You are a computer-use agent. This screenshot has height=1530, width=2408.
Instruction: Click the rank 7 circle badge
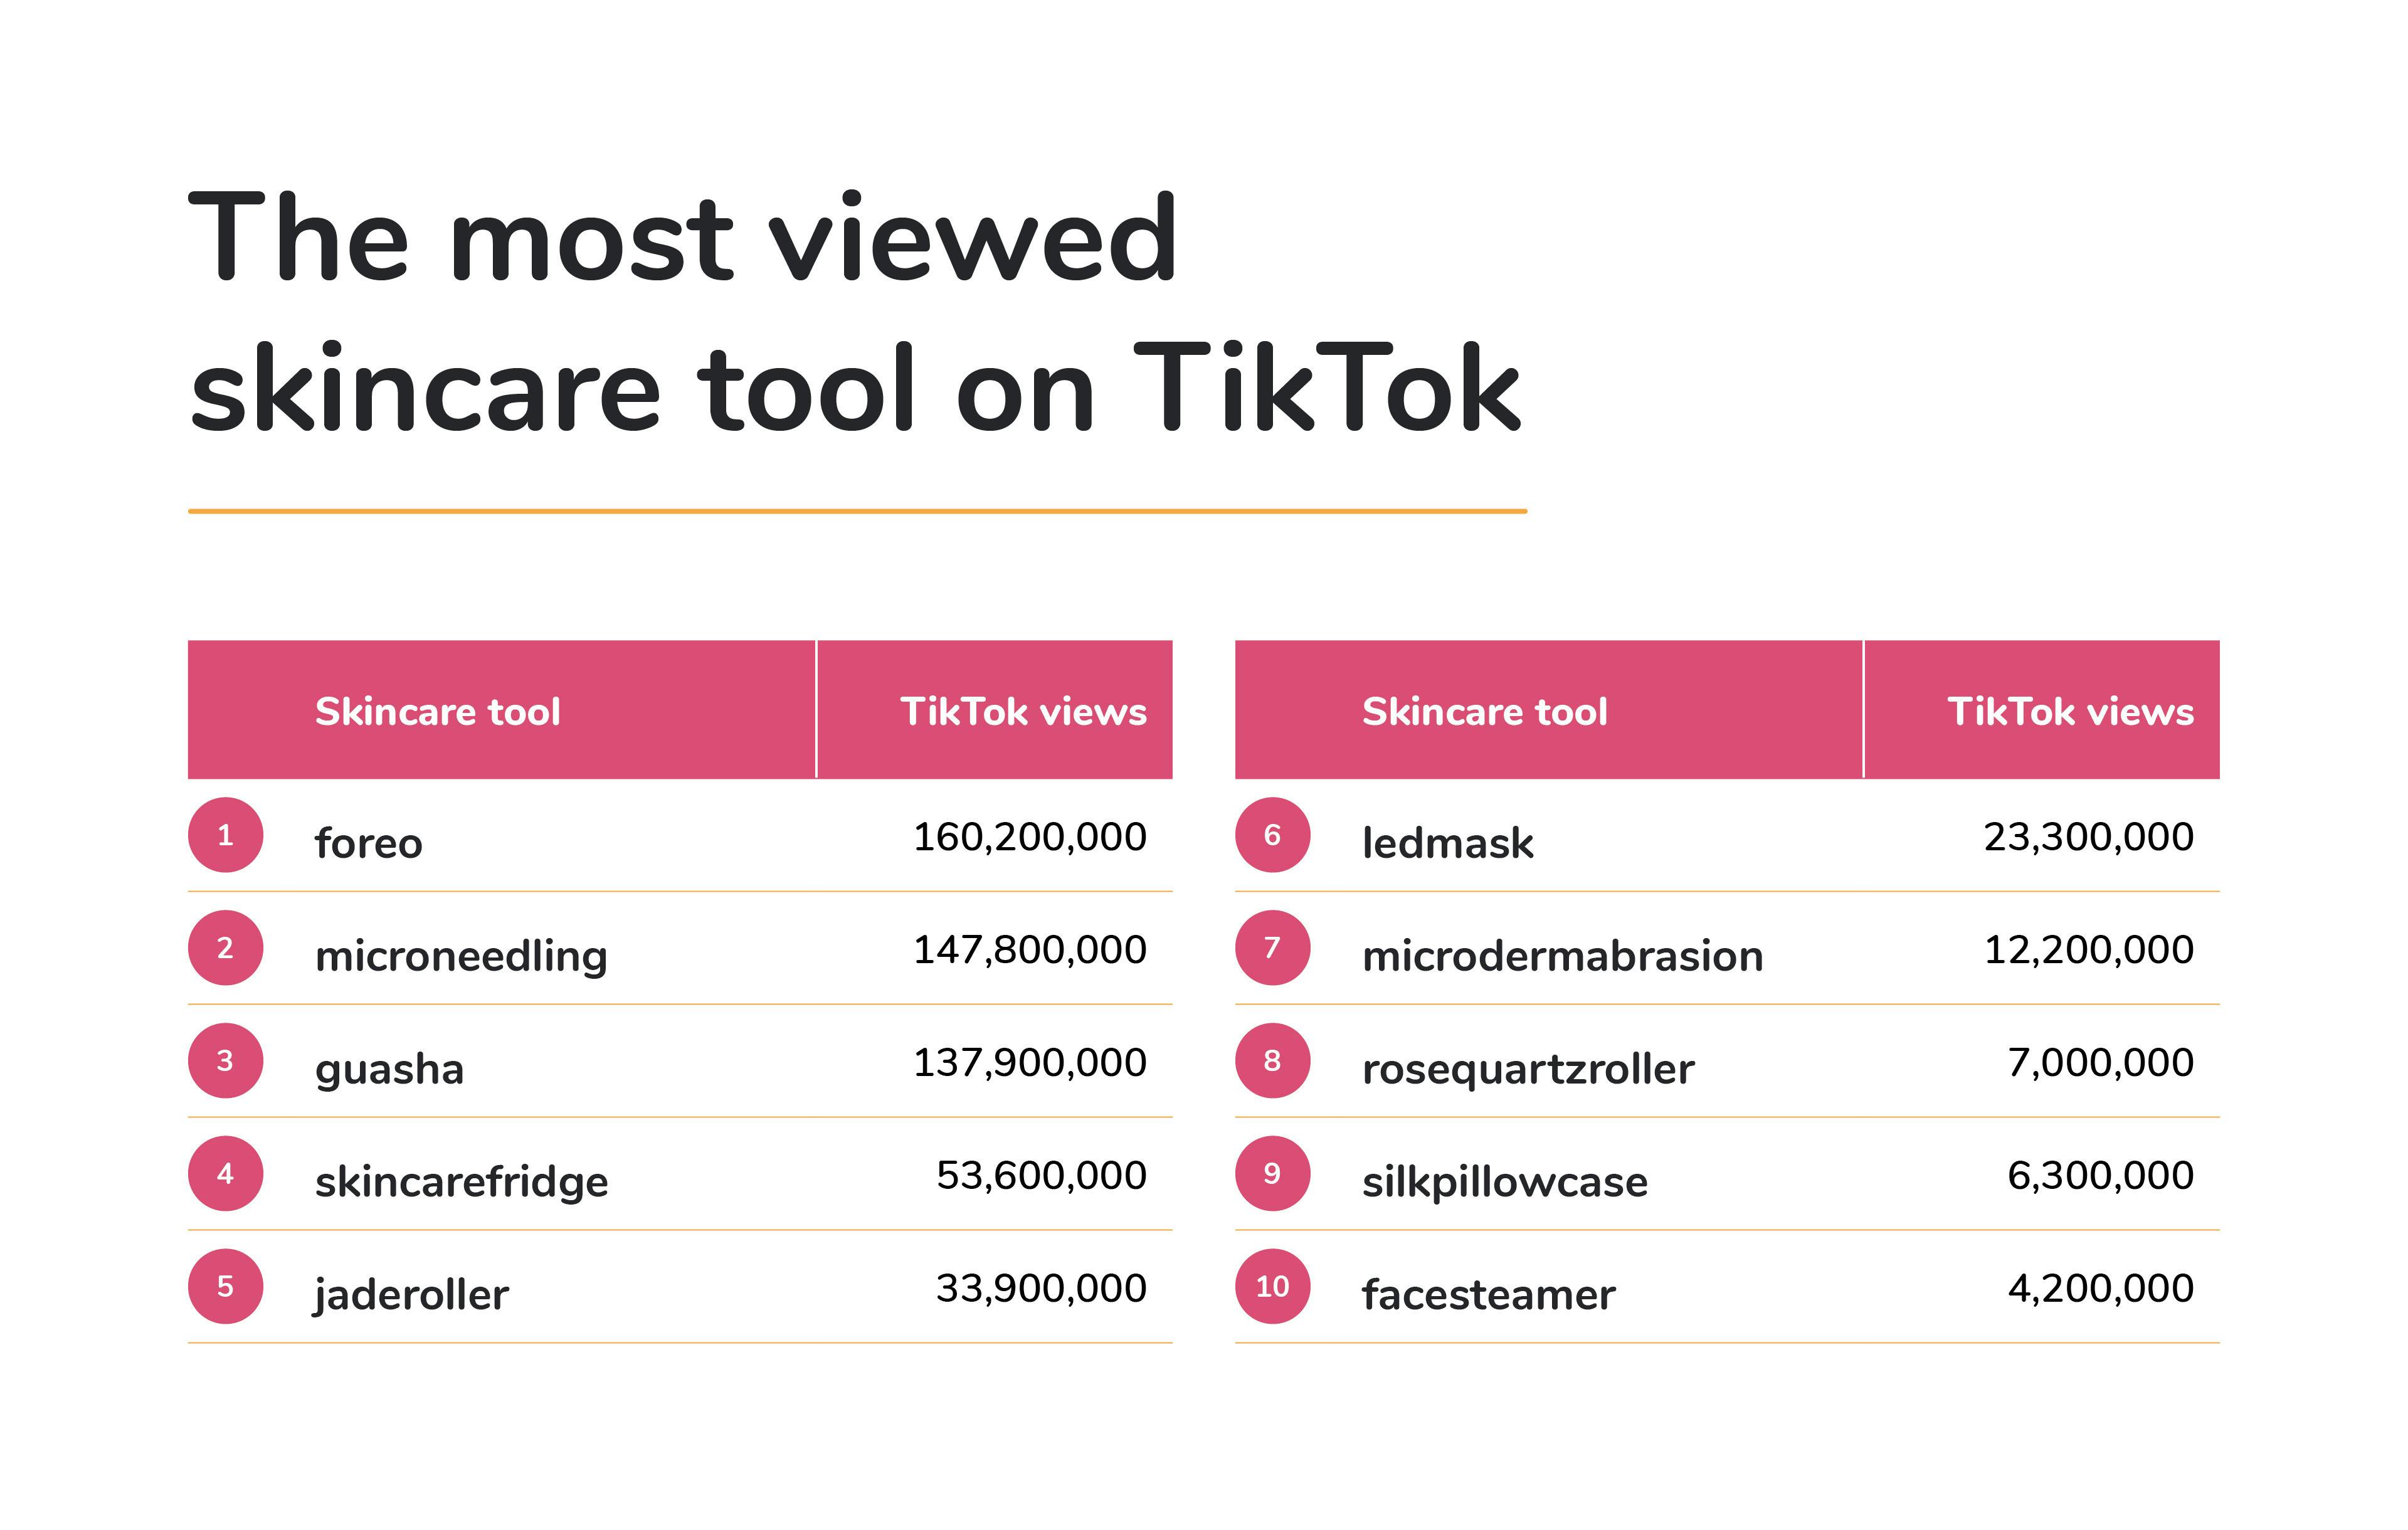point(1272,948)
